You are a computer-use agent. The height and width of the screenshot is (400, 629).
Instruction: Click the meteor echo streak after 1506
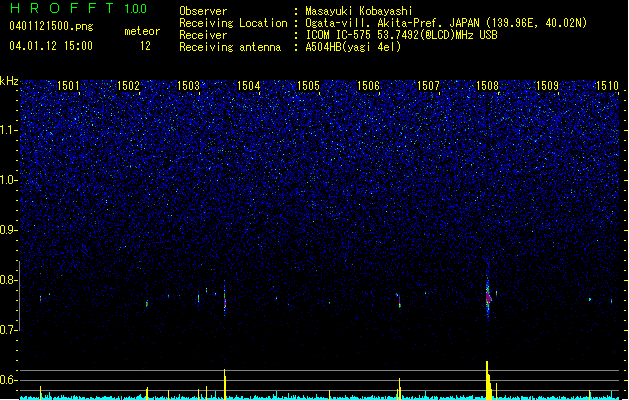pyautogui.click(x=400, y=301)
